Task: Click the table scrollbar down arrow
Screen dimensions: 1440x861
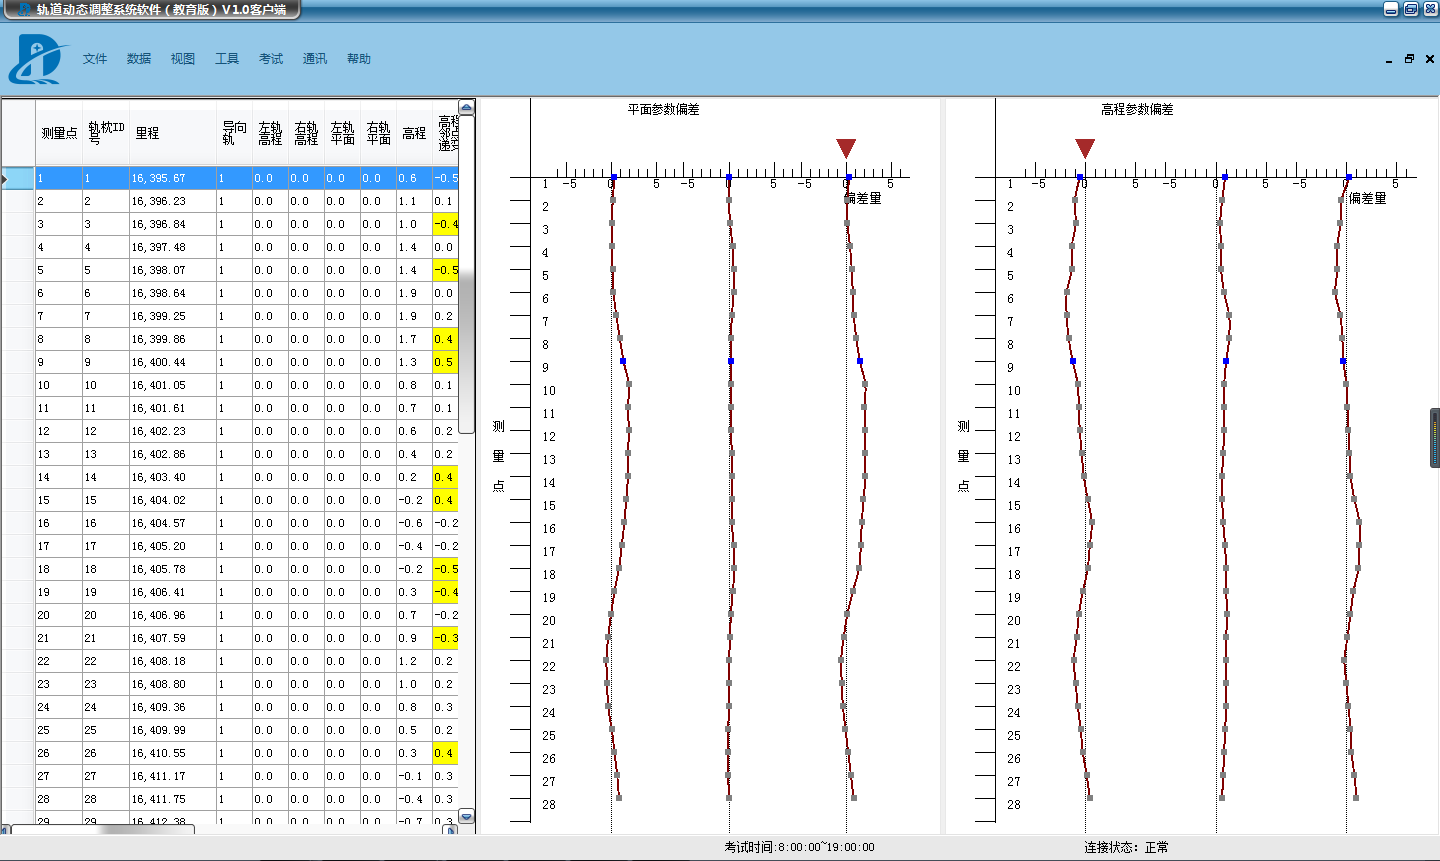Action: pyautogui.click(x=466, y=816)
